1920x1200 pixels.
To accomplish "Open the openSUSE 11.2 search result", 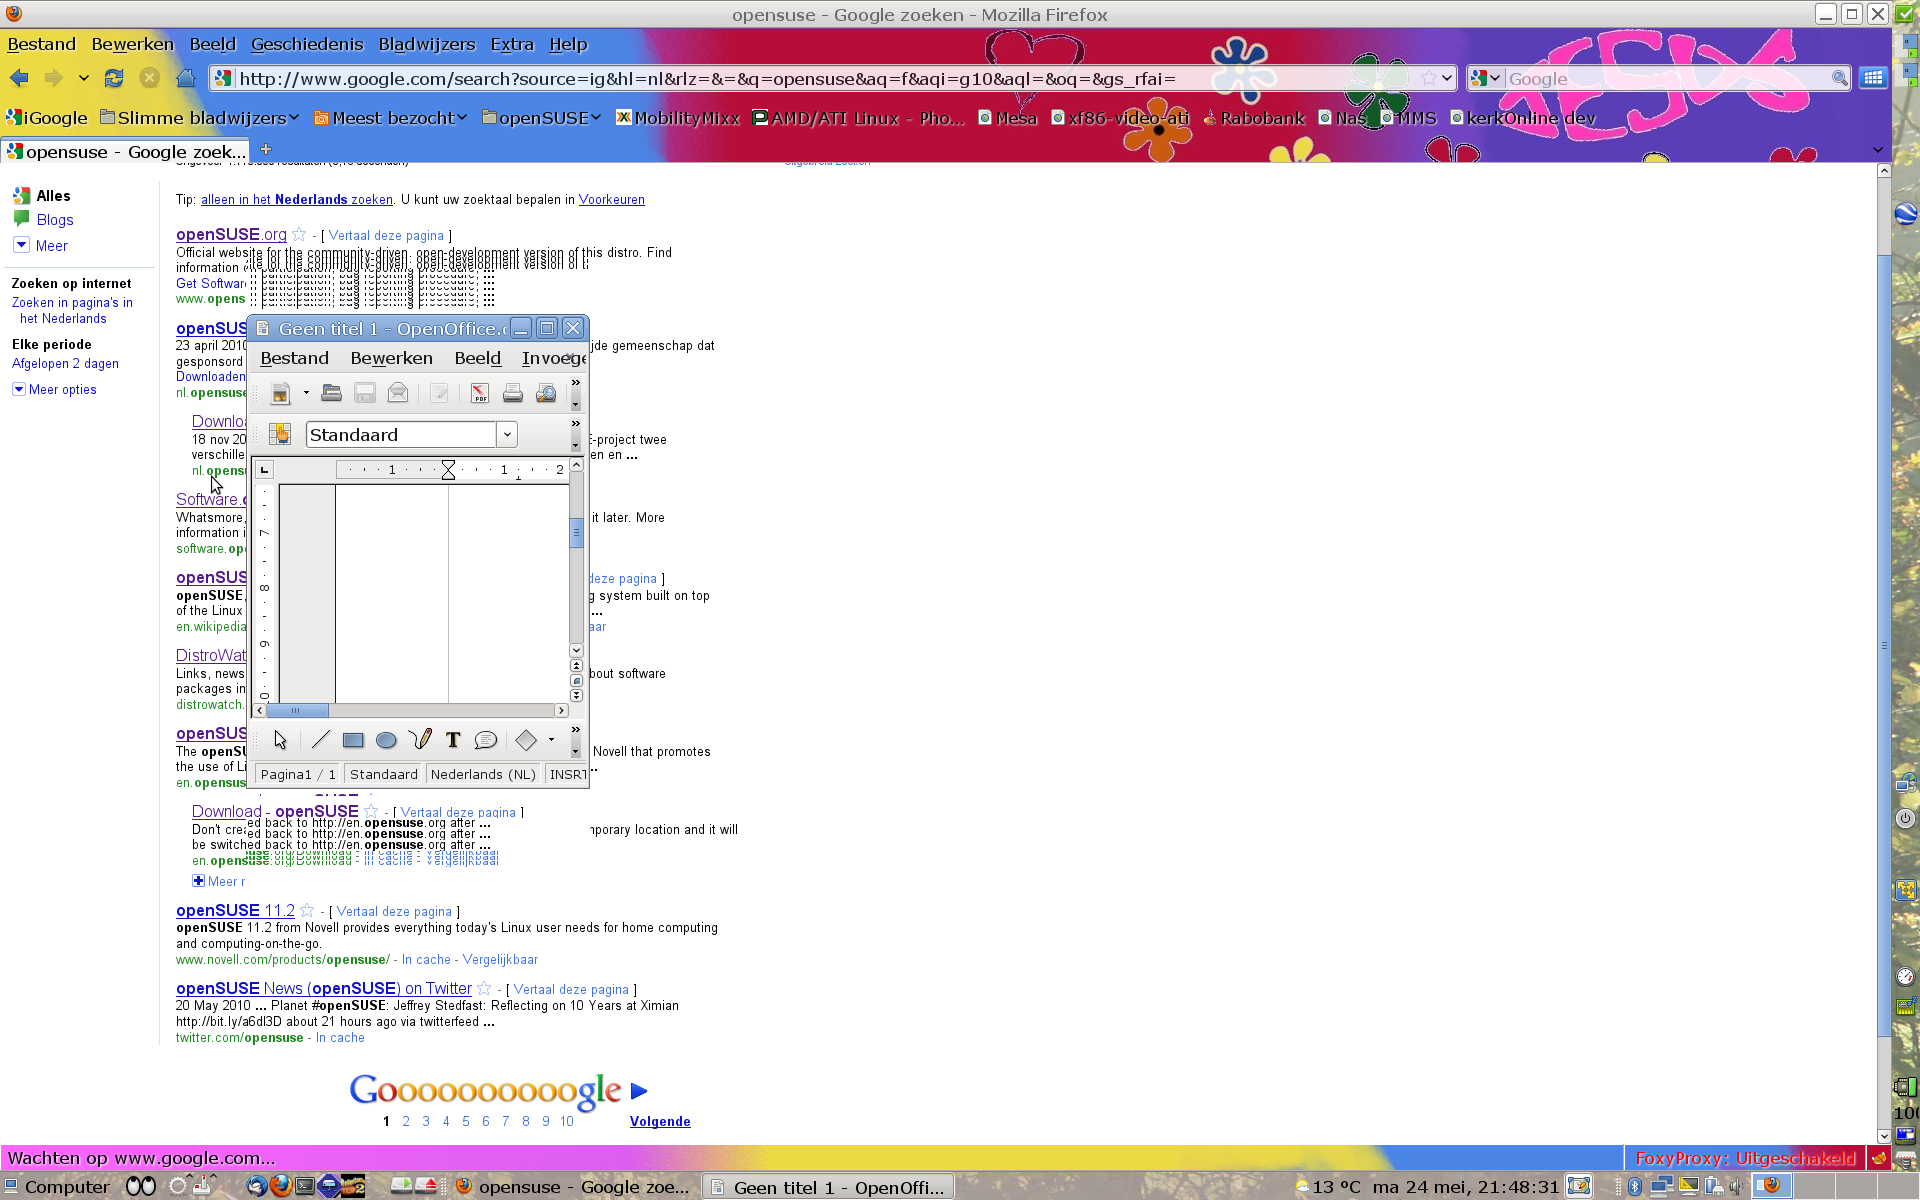I will pos(235,911).
